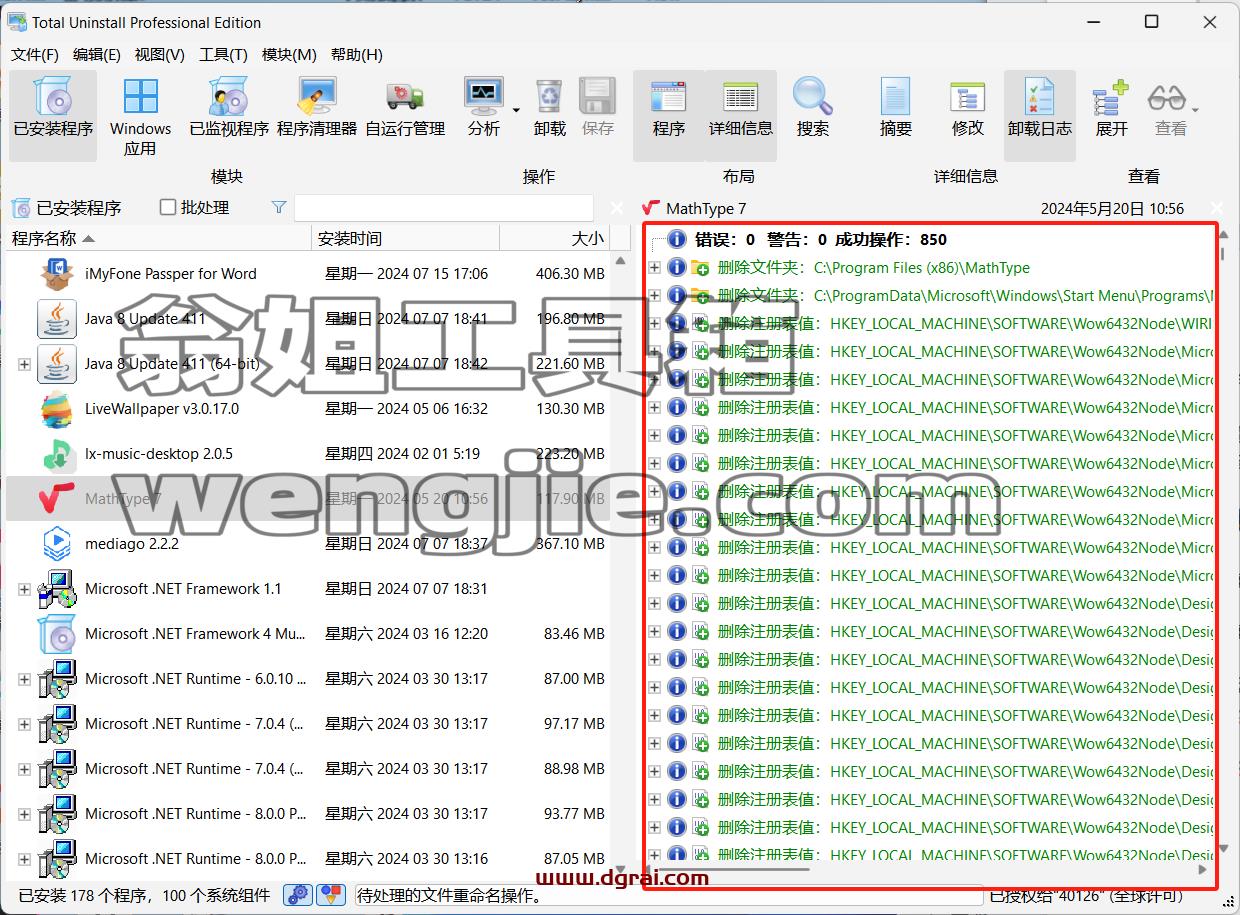Click the filter funnel icon

tap(279, 207)
